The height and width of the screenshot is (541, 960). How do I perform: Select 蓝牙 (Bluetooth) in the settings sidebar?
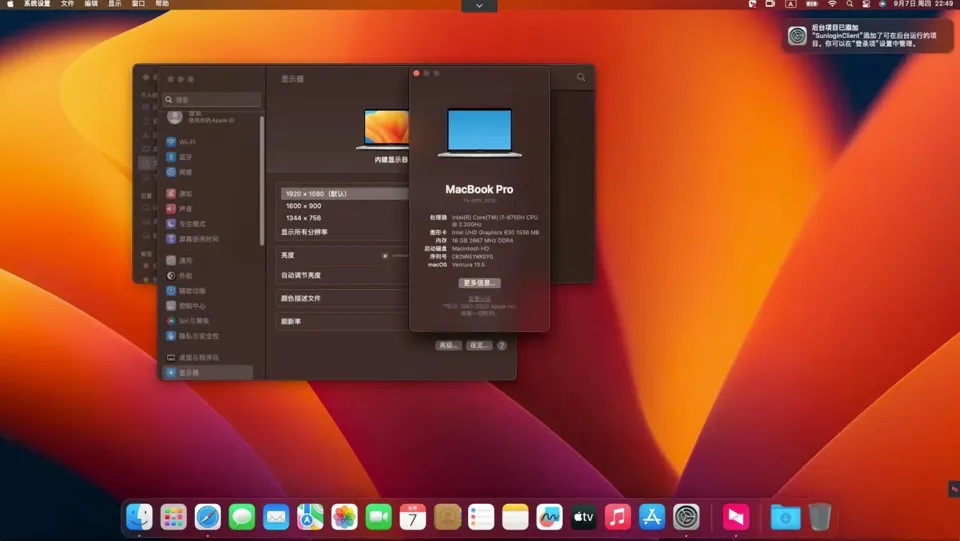(185, 157)
